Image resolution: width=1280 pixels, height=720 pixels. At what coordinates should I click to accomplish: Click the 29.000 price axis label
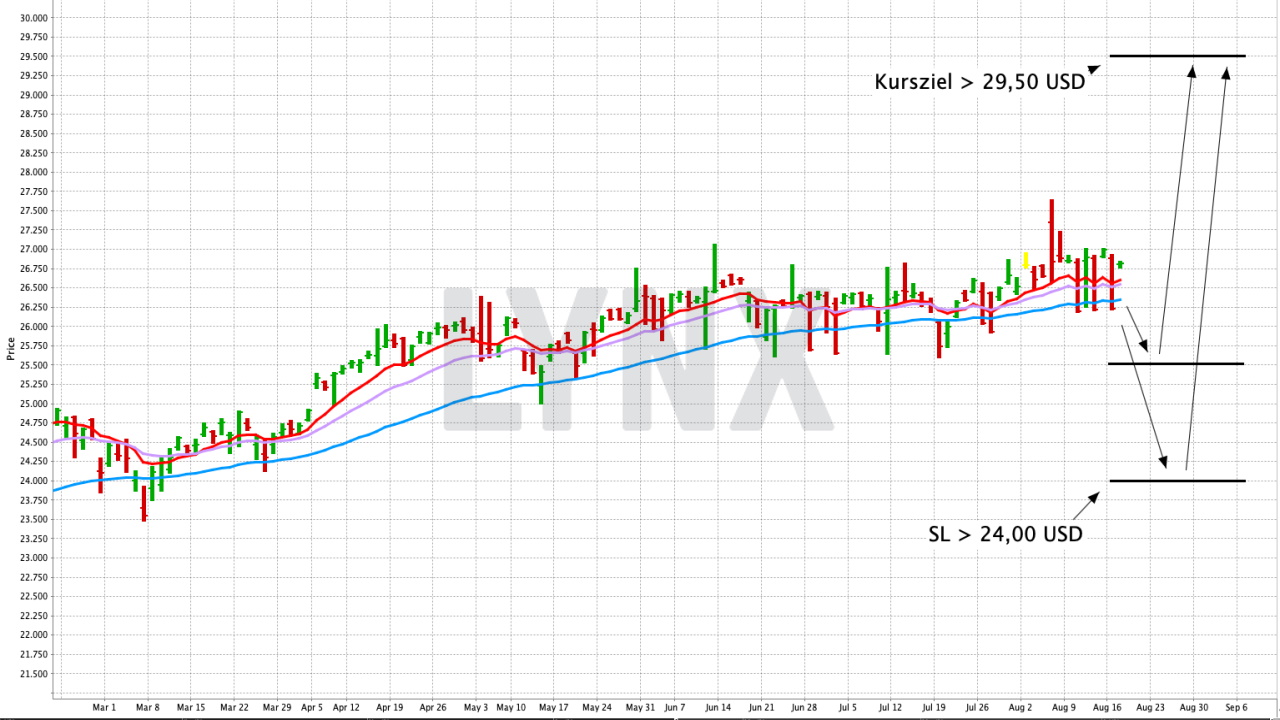click(x=33, y=95)
